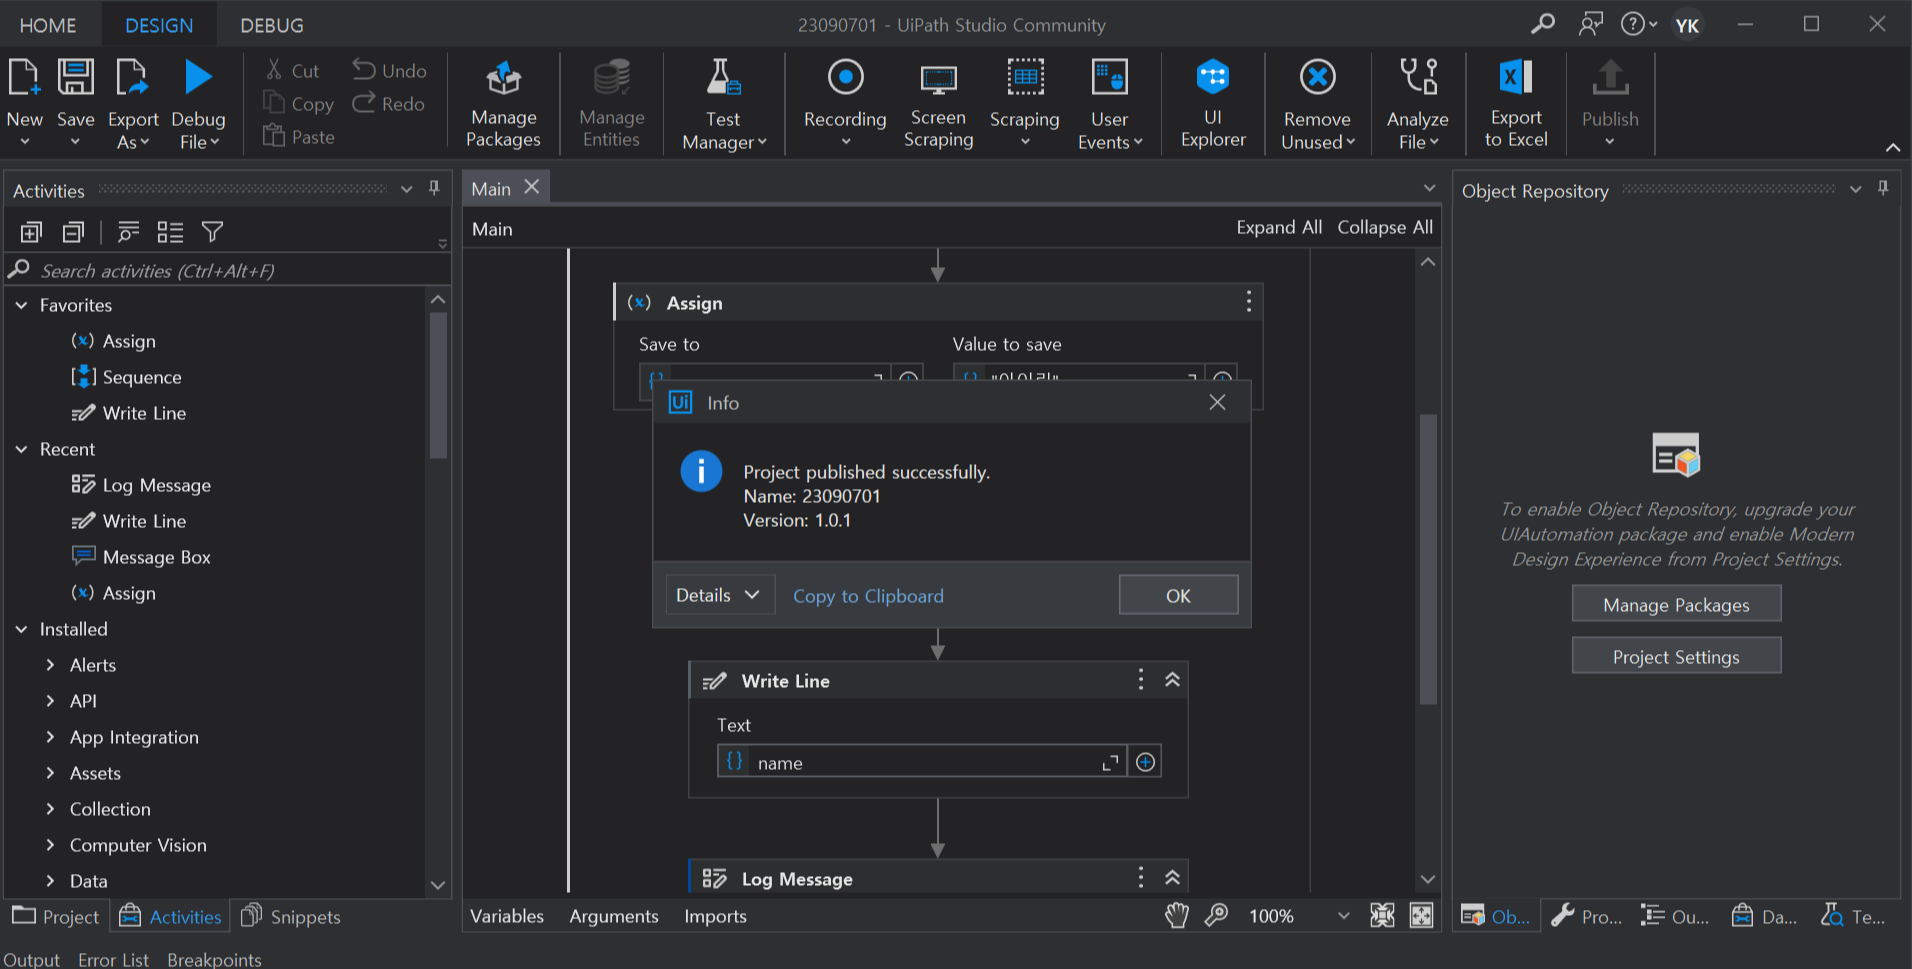Open the Project panel tab
This screenshot has width=1912, height=969.
tap(56, 916)
